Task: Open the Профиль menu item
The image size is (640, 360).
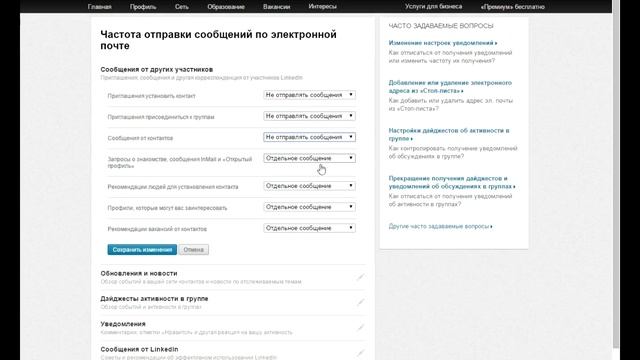Action: tap(143, 7)
